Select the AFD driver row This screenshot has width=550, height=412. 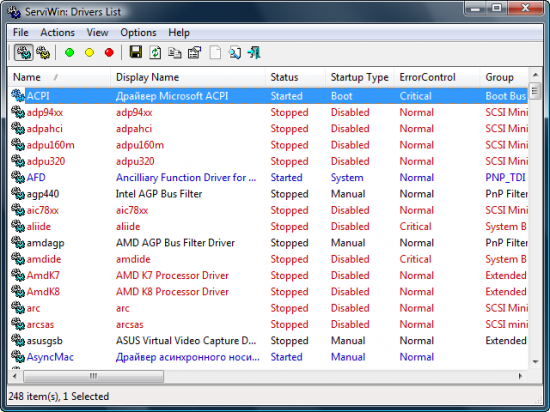(x=268, y=177)
